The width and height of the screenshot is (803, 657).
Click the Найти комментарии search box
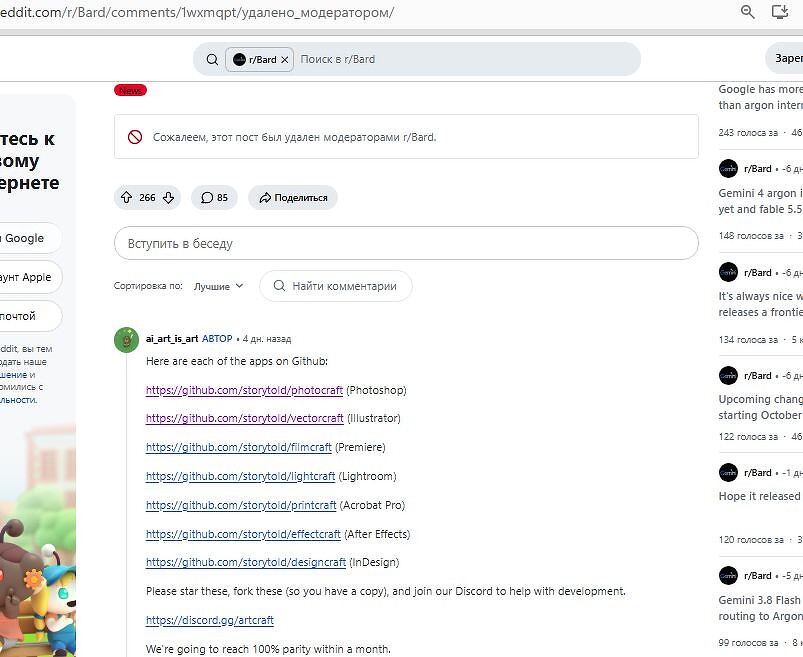336,286
